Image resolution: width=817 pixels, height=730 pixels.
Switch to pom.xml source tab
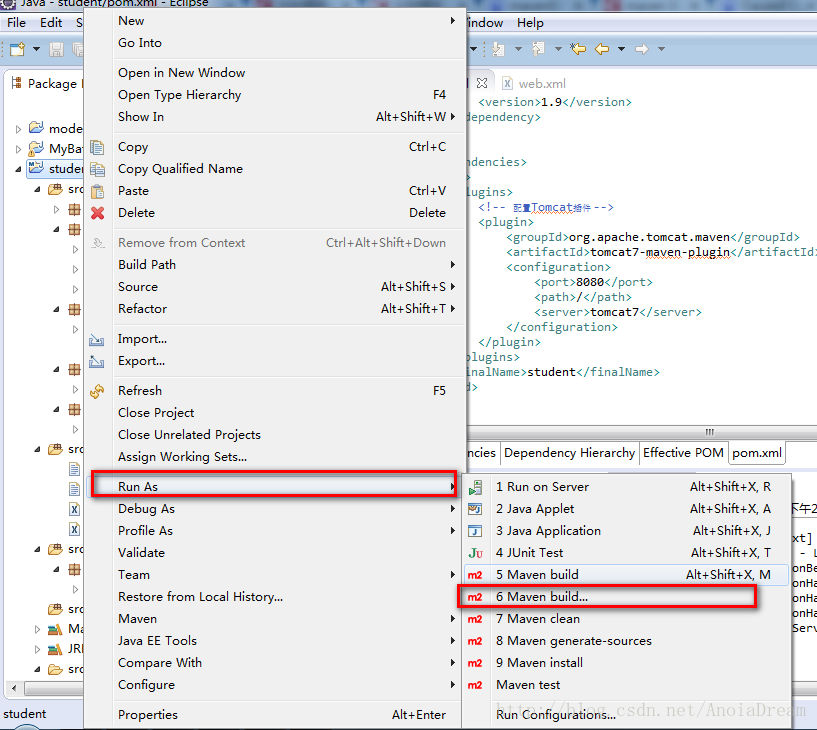(x=757, y=453)
